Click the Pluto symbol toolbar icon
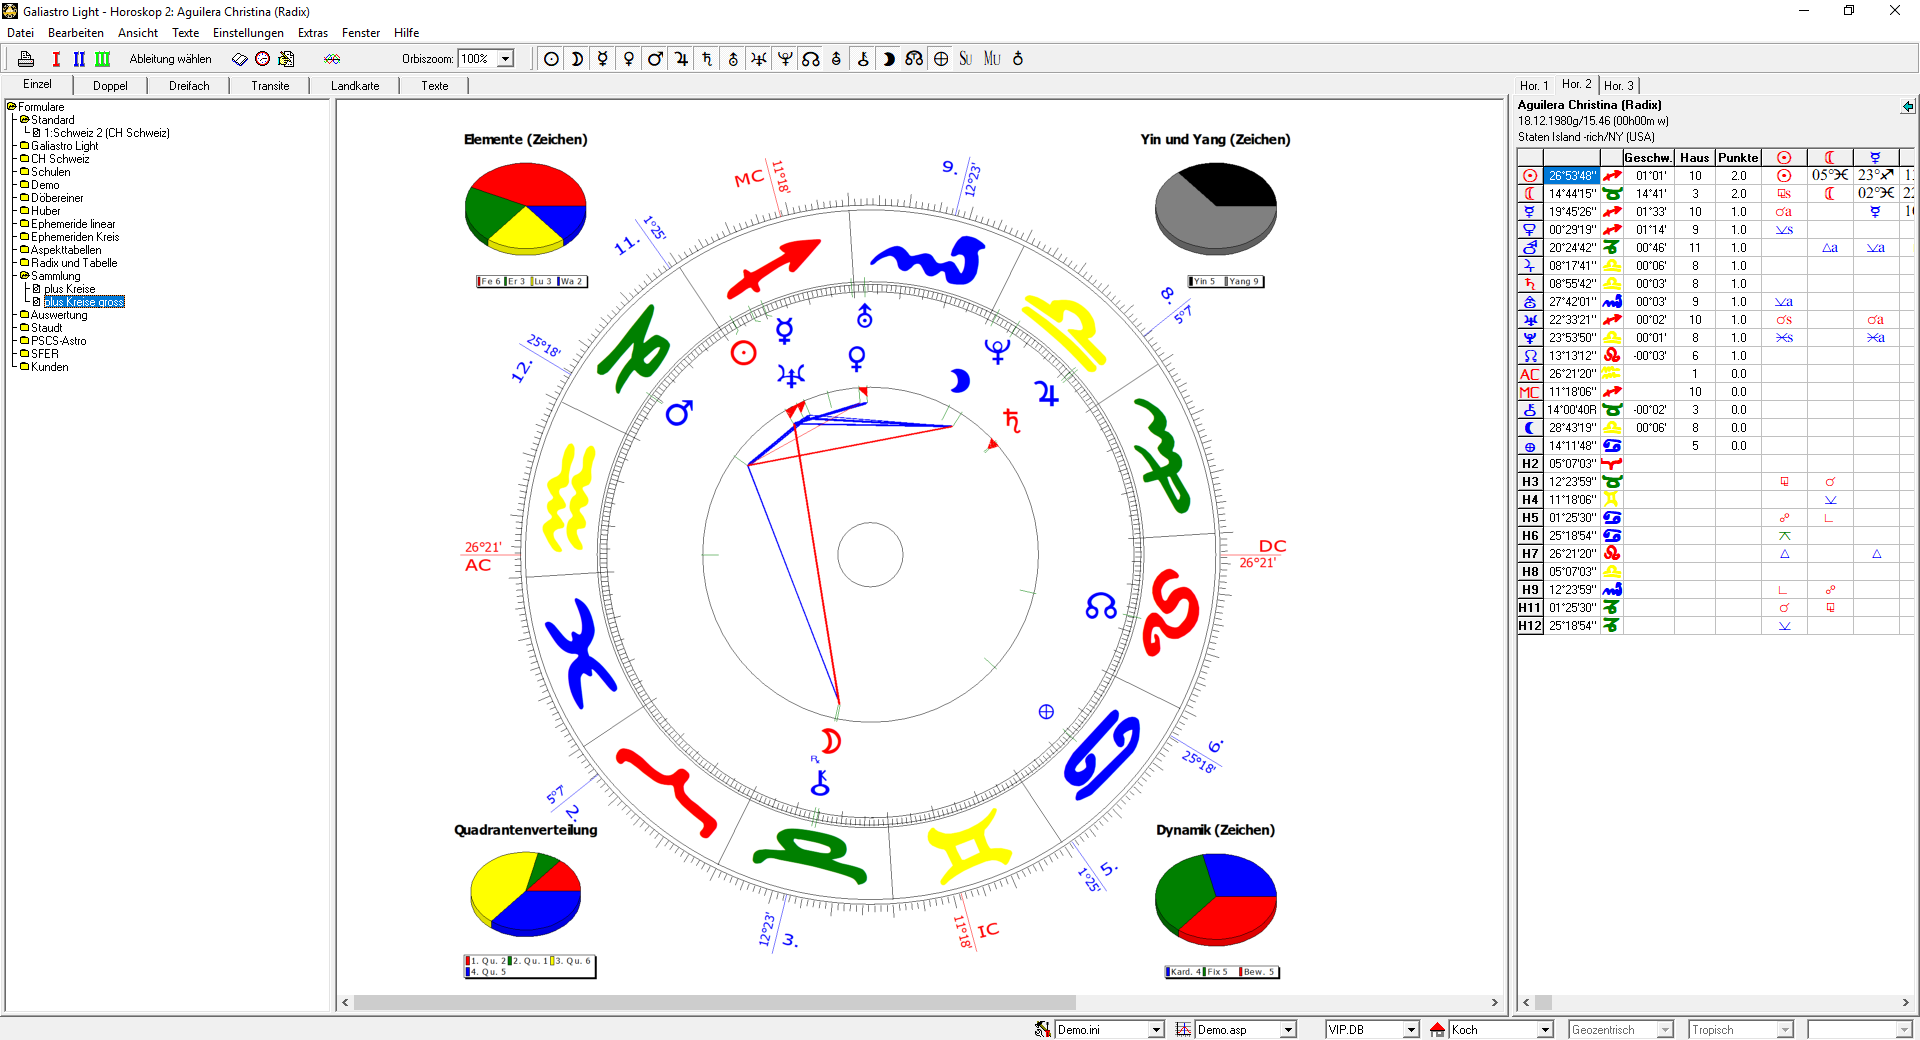Screen dimensions: 1920x1040 pos(785,59)
